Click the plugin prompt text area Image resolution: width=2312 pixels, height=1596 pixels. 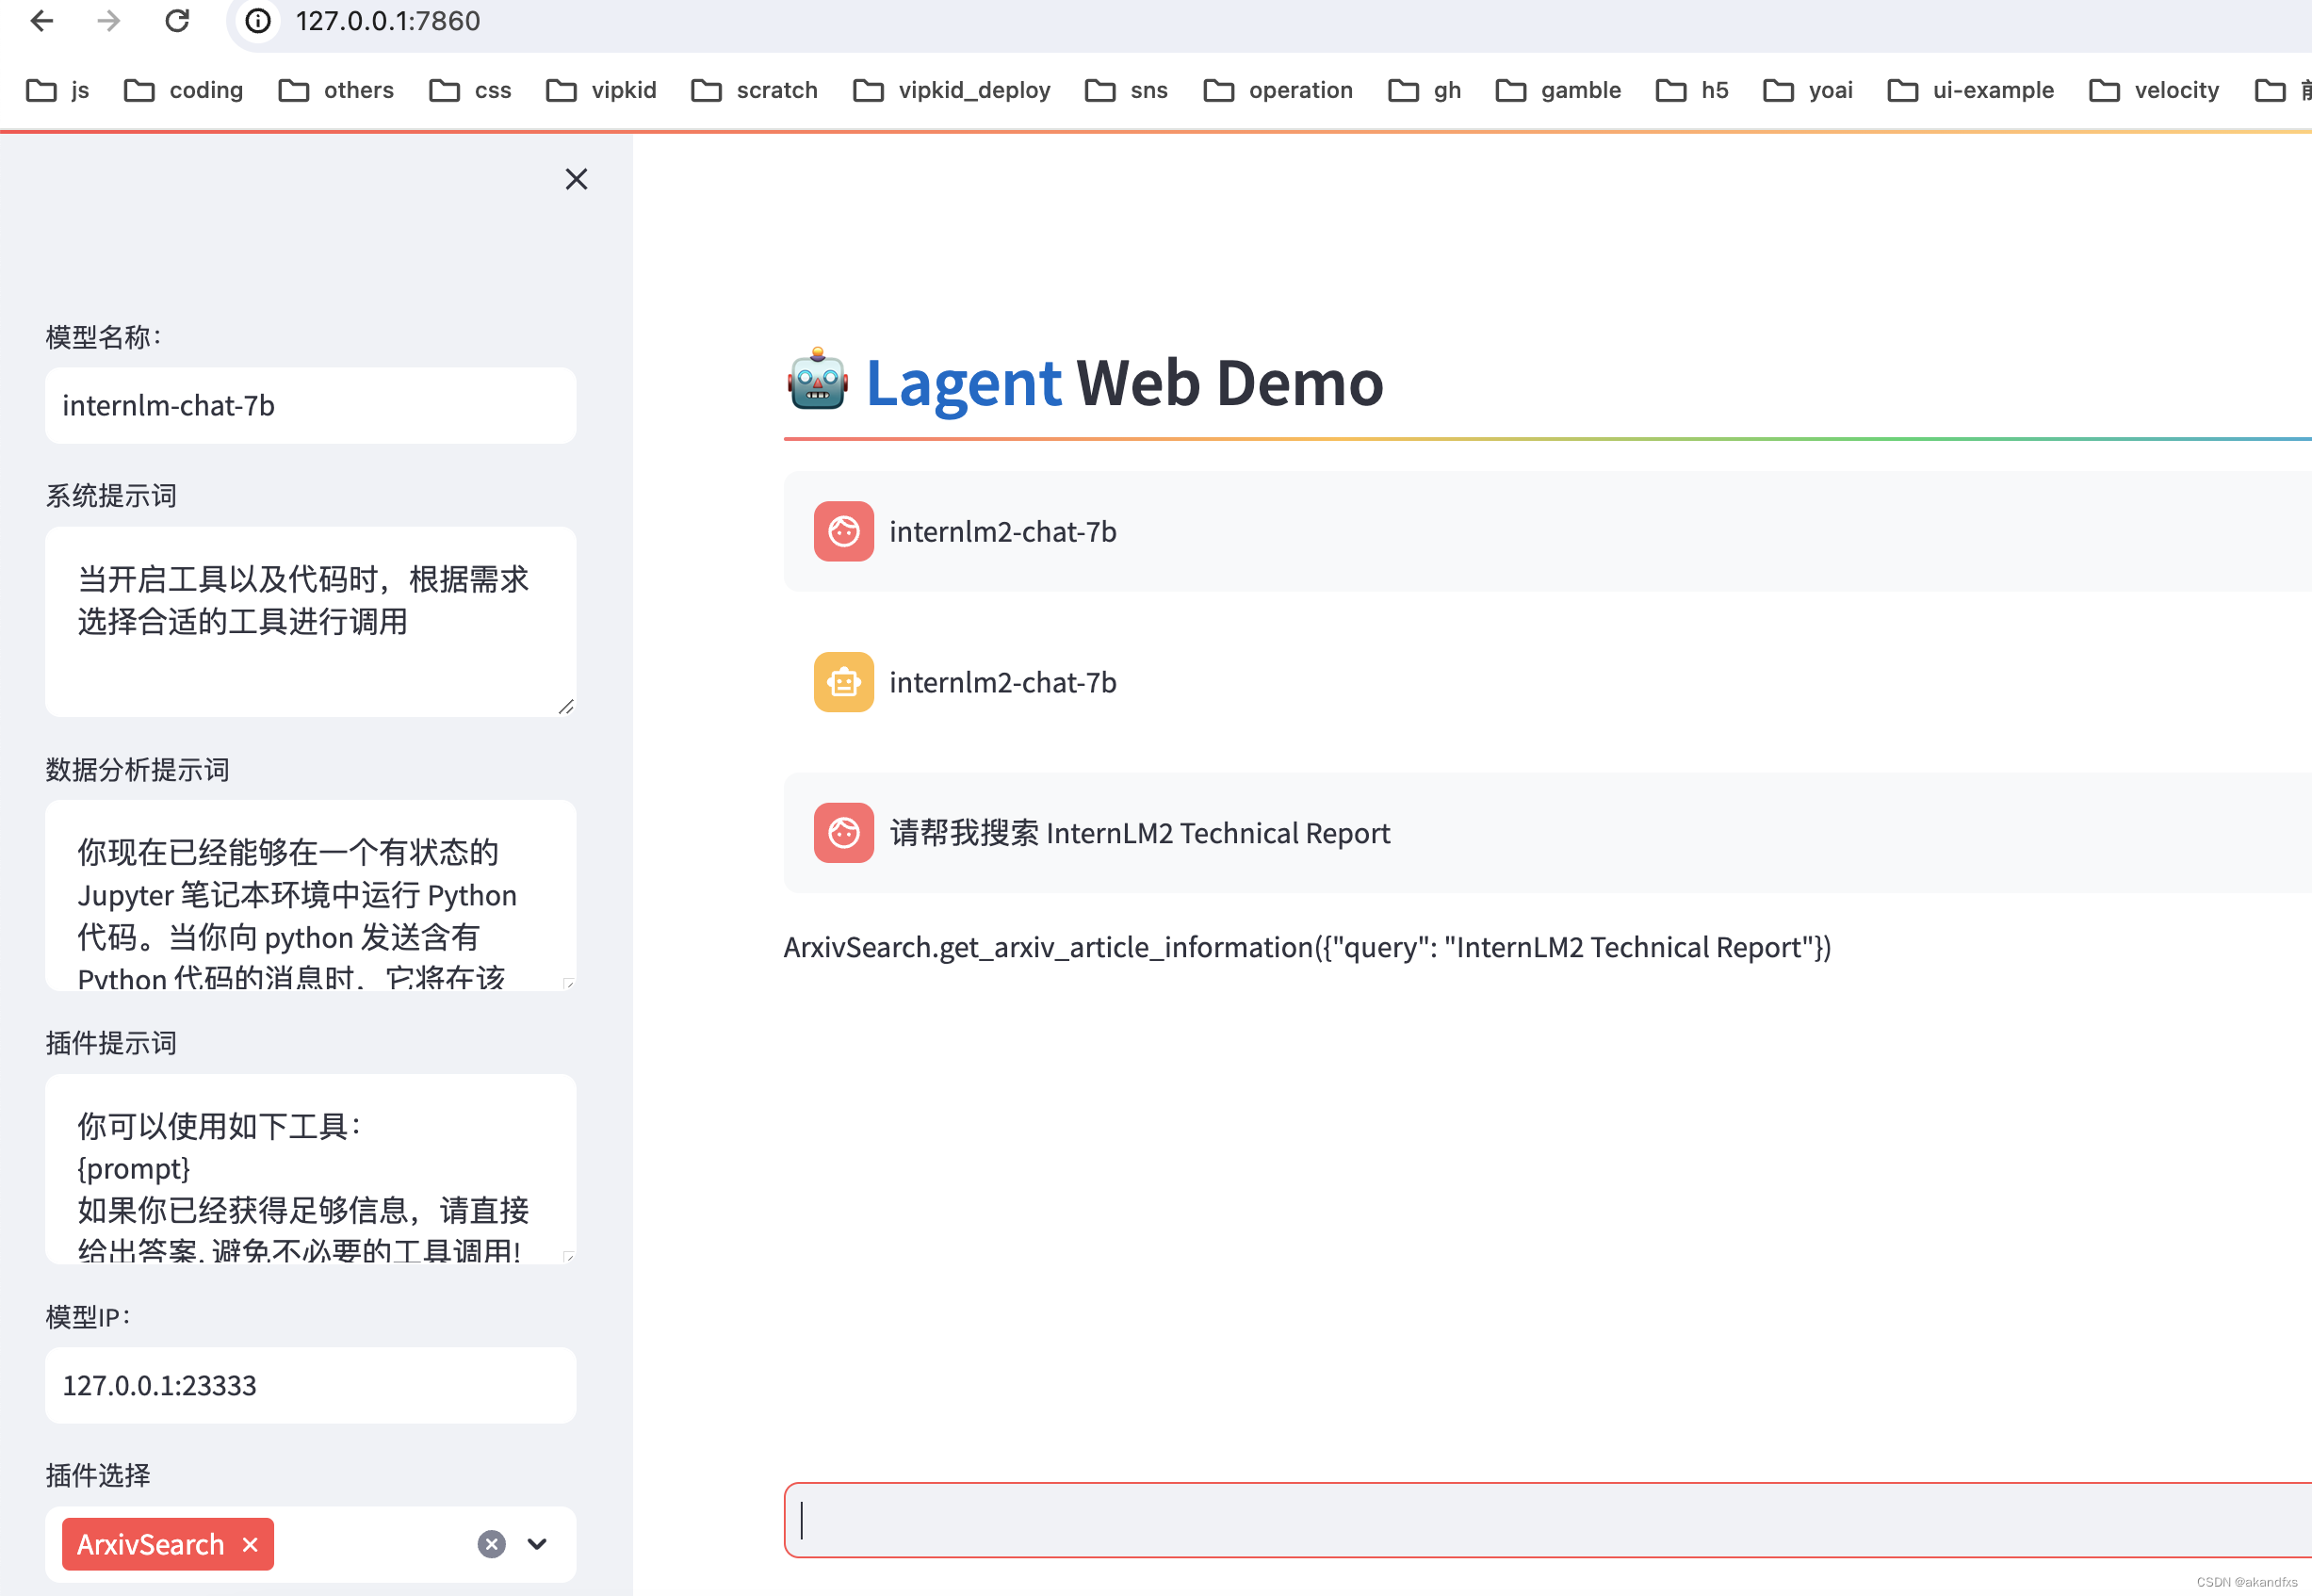pyautogui.click(x=310, y=1168)
